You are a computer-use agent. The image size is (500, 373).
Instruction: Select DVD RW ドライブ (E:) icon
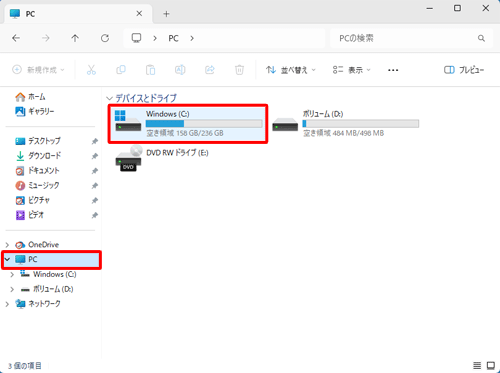pos(129,159)
